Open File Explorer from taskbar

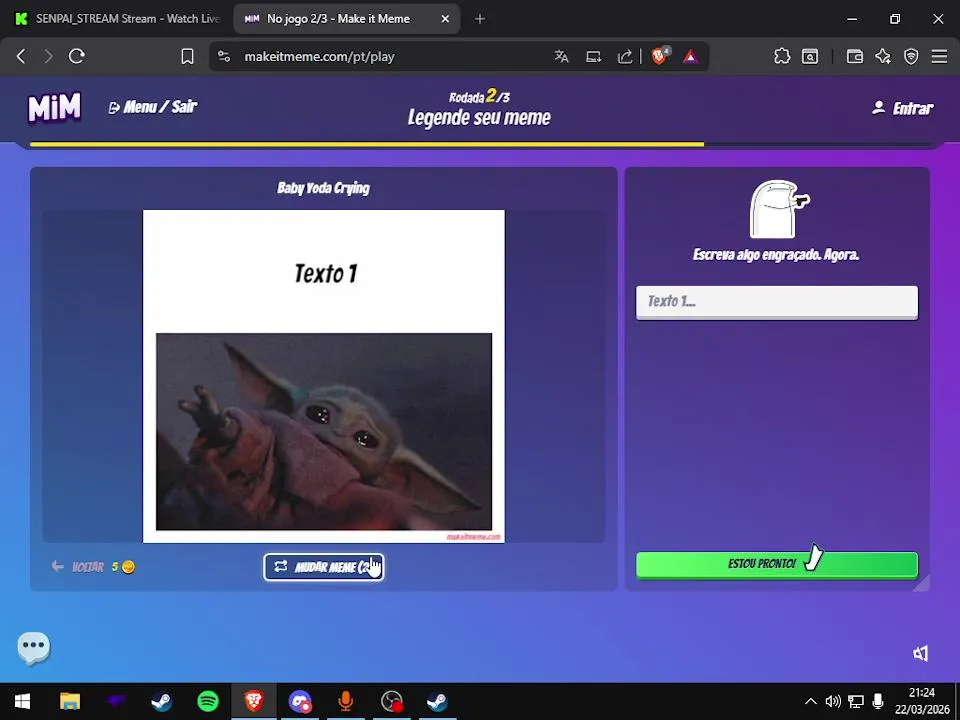[70, 702]
